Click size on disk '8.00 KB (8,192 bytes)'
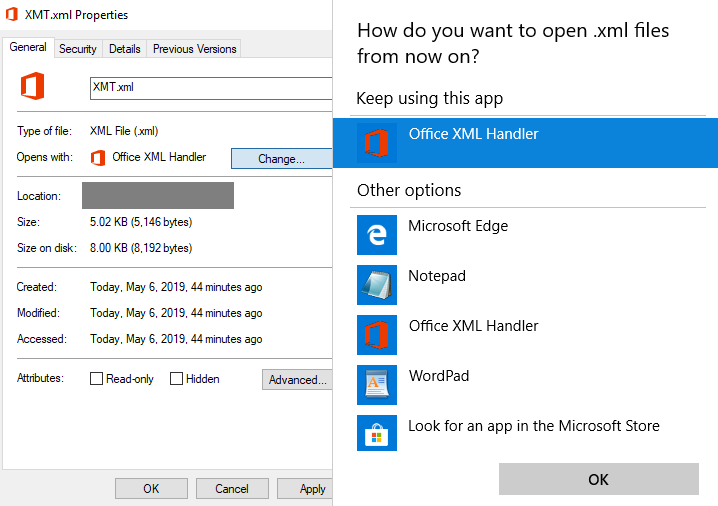The height and width of the screenshot is (506, 718). (141, 248)
